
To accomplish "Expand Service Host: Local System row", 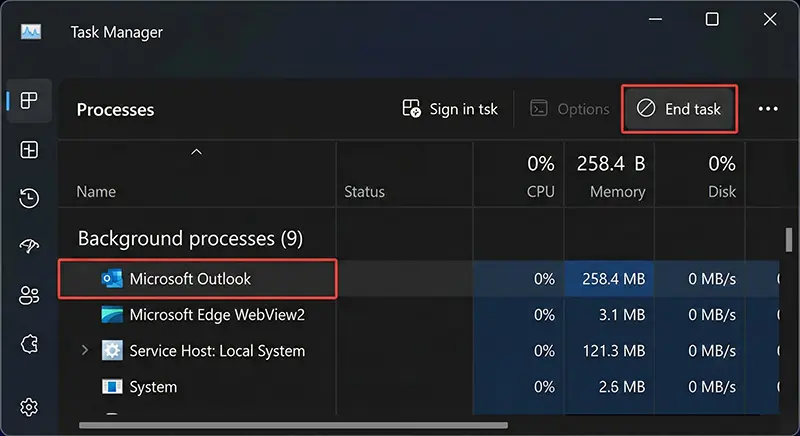I will [85, 350].
